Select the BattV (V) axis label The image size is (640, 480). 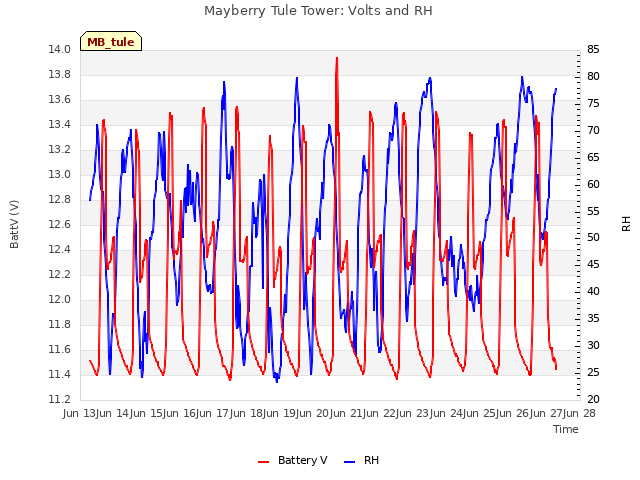pos(14,224)
